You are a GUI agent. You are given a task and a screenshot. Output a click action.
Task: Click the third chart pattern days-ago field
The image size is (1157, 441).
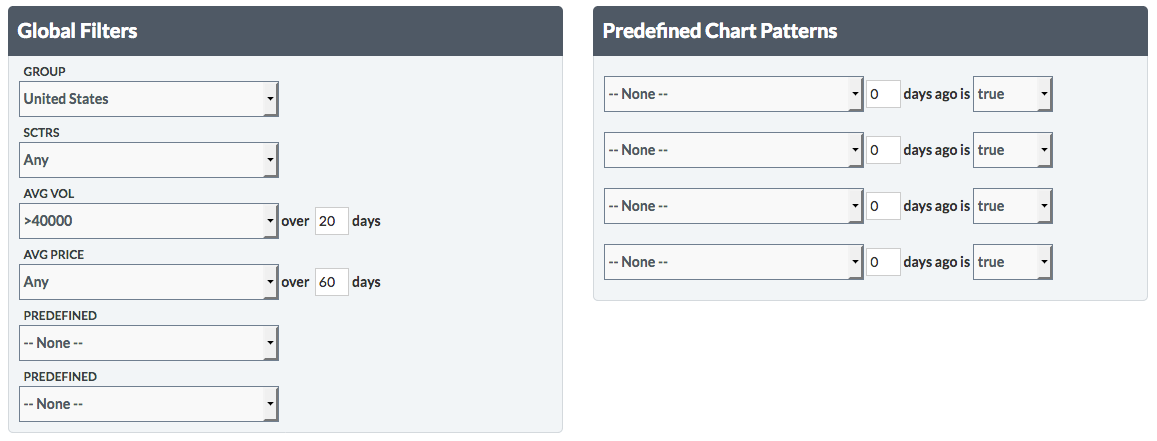[x=883, y=206]
